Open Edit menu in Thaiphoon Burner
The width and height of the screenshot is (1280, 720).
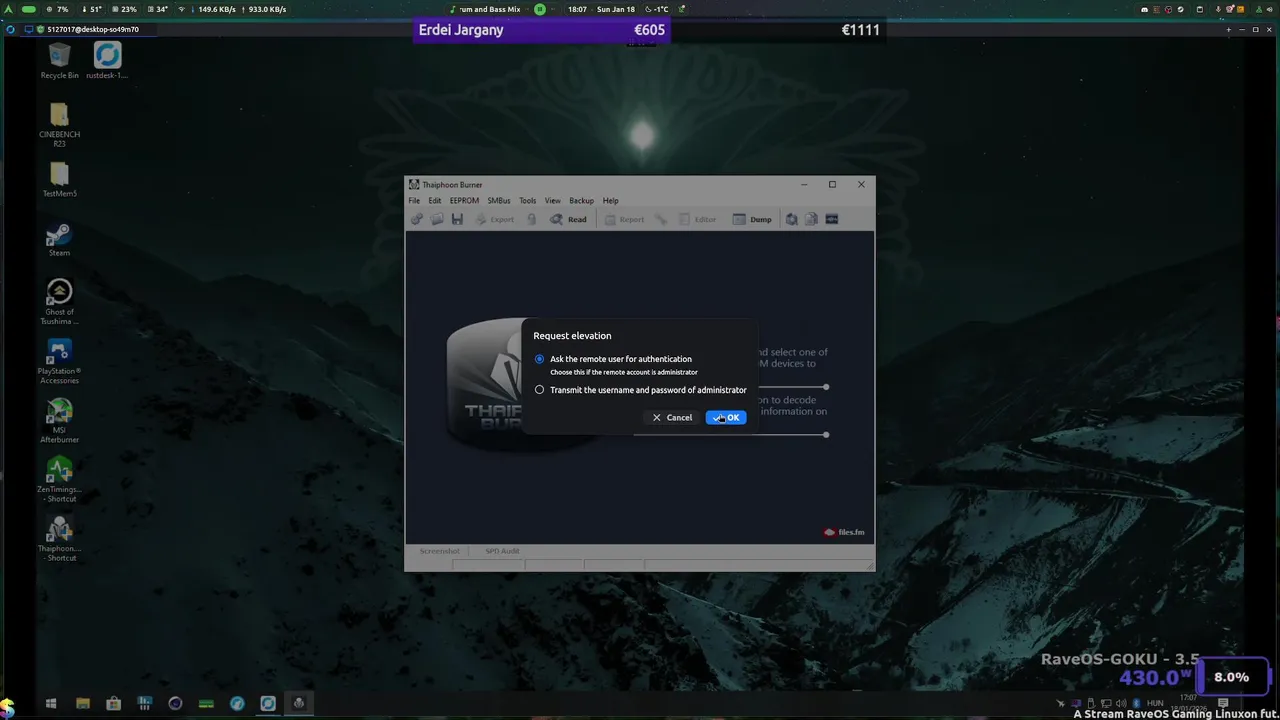click(435, 201)
